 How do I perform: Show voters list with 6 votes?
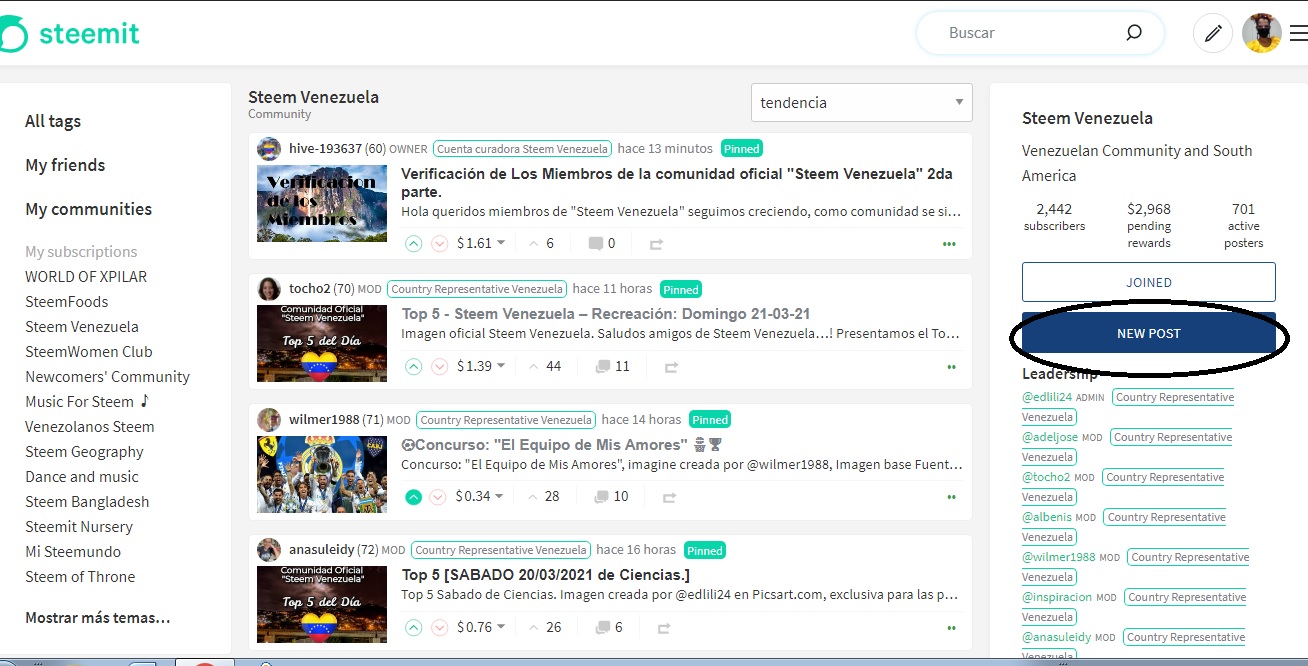(541, 243)
